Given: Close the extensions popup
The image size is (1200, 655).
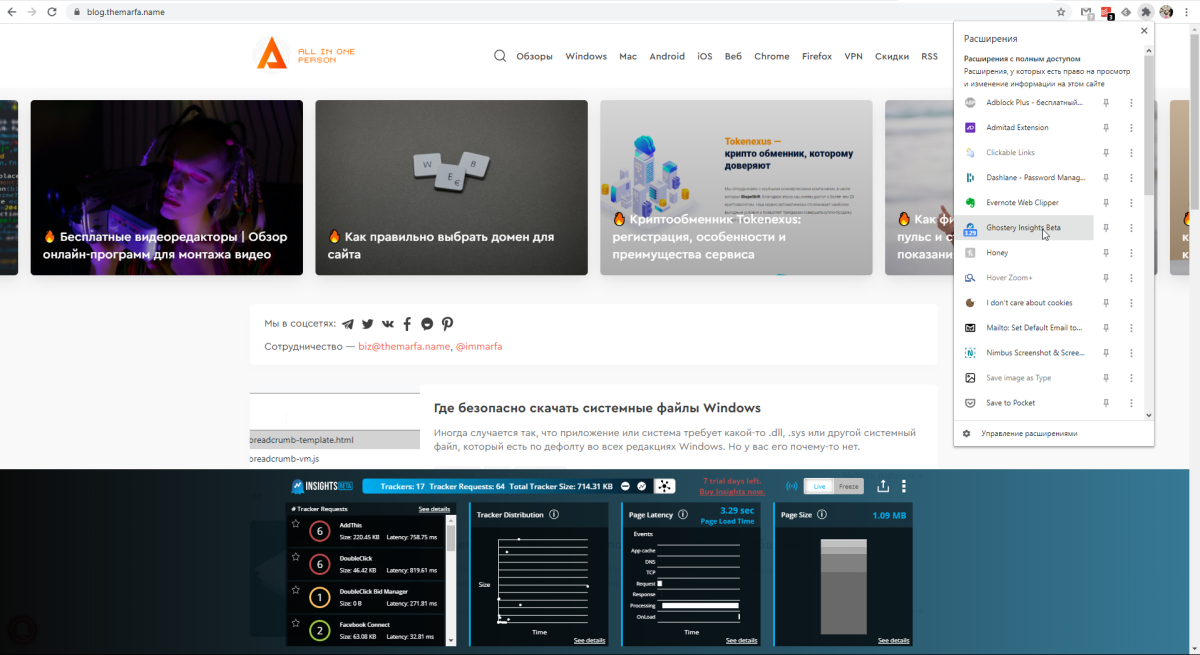Looking at the screenshot, I should point(1144,31).
